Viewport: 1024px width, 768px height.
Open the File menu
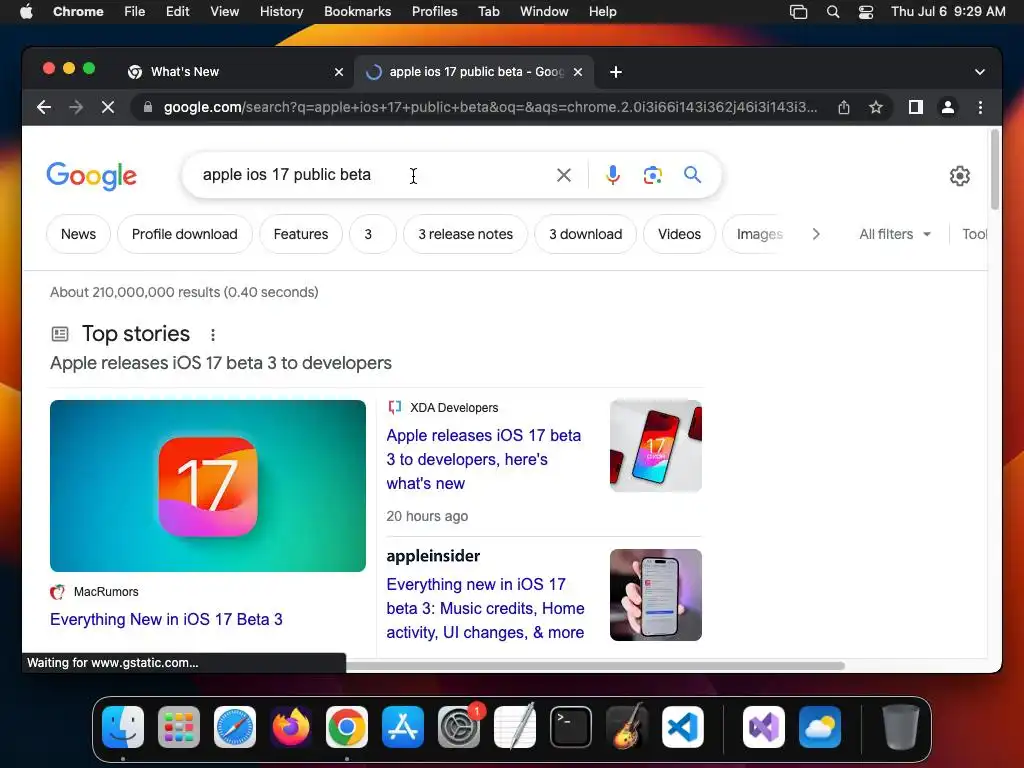pos(135,12)
